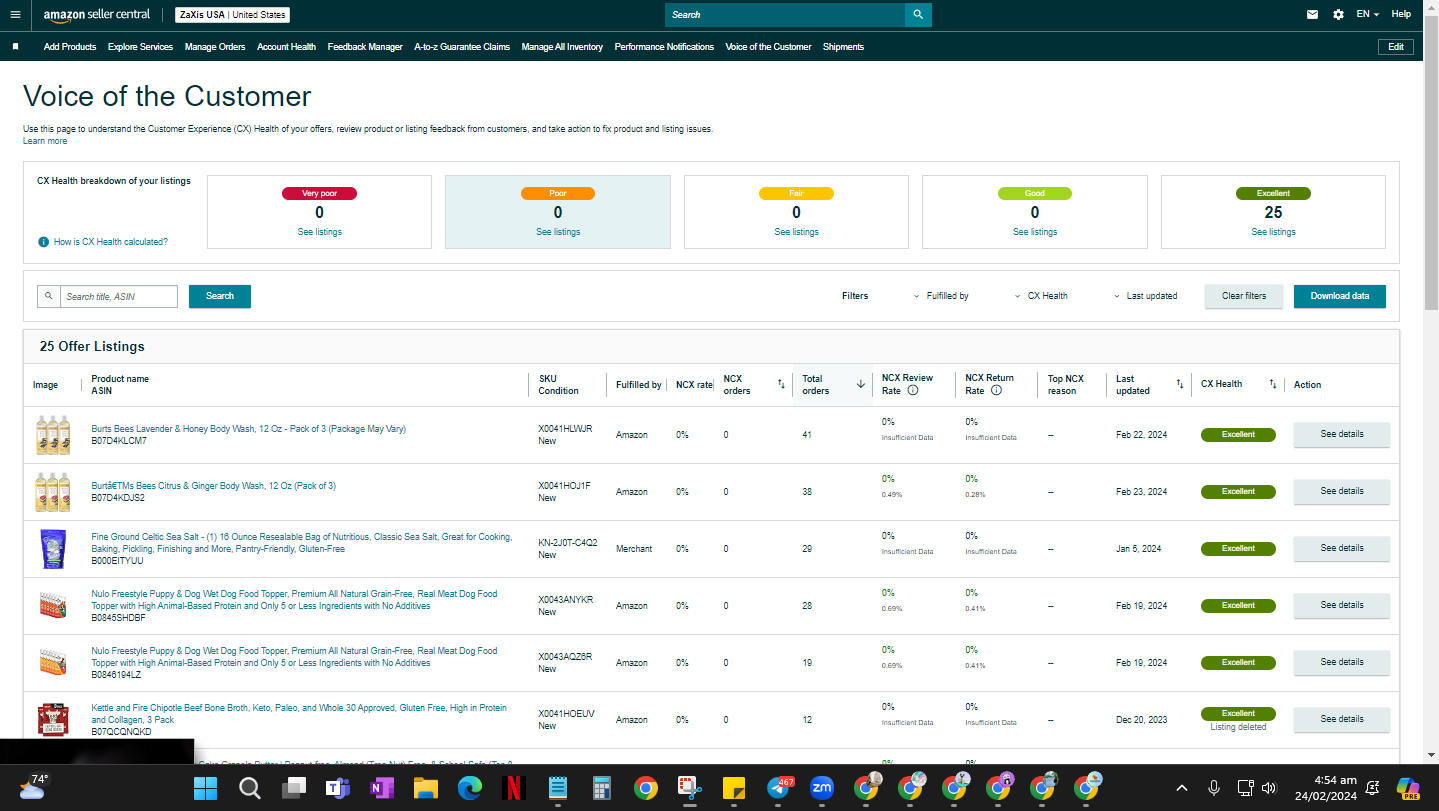Image resolution: width=1439 pixels, height=811 pixels.
Task: Click the Help link in header
Action: [1401, 14]
